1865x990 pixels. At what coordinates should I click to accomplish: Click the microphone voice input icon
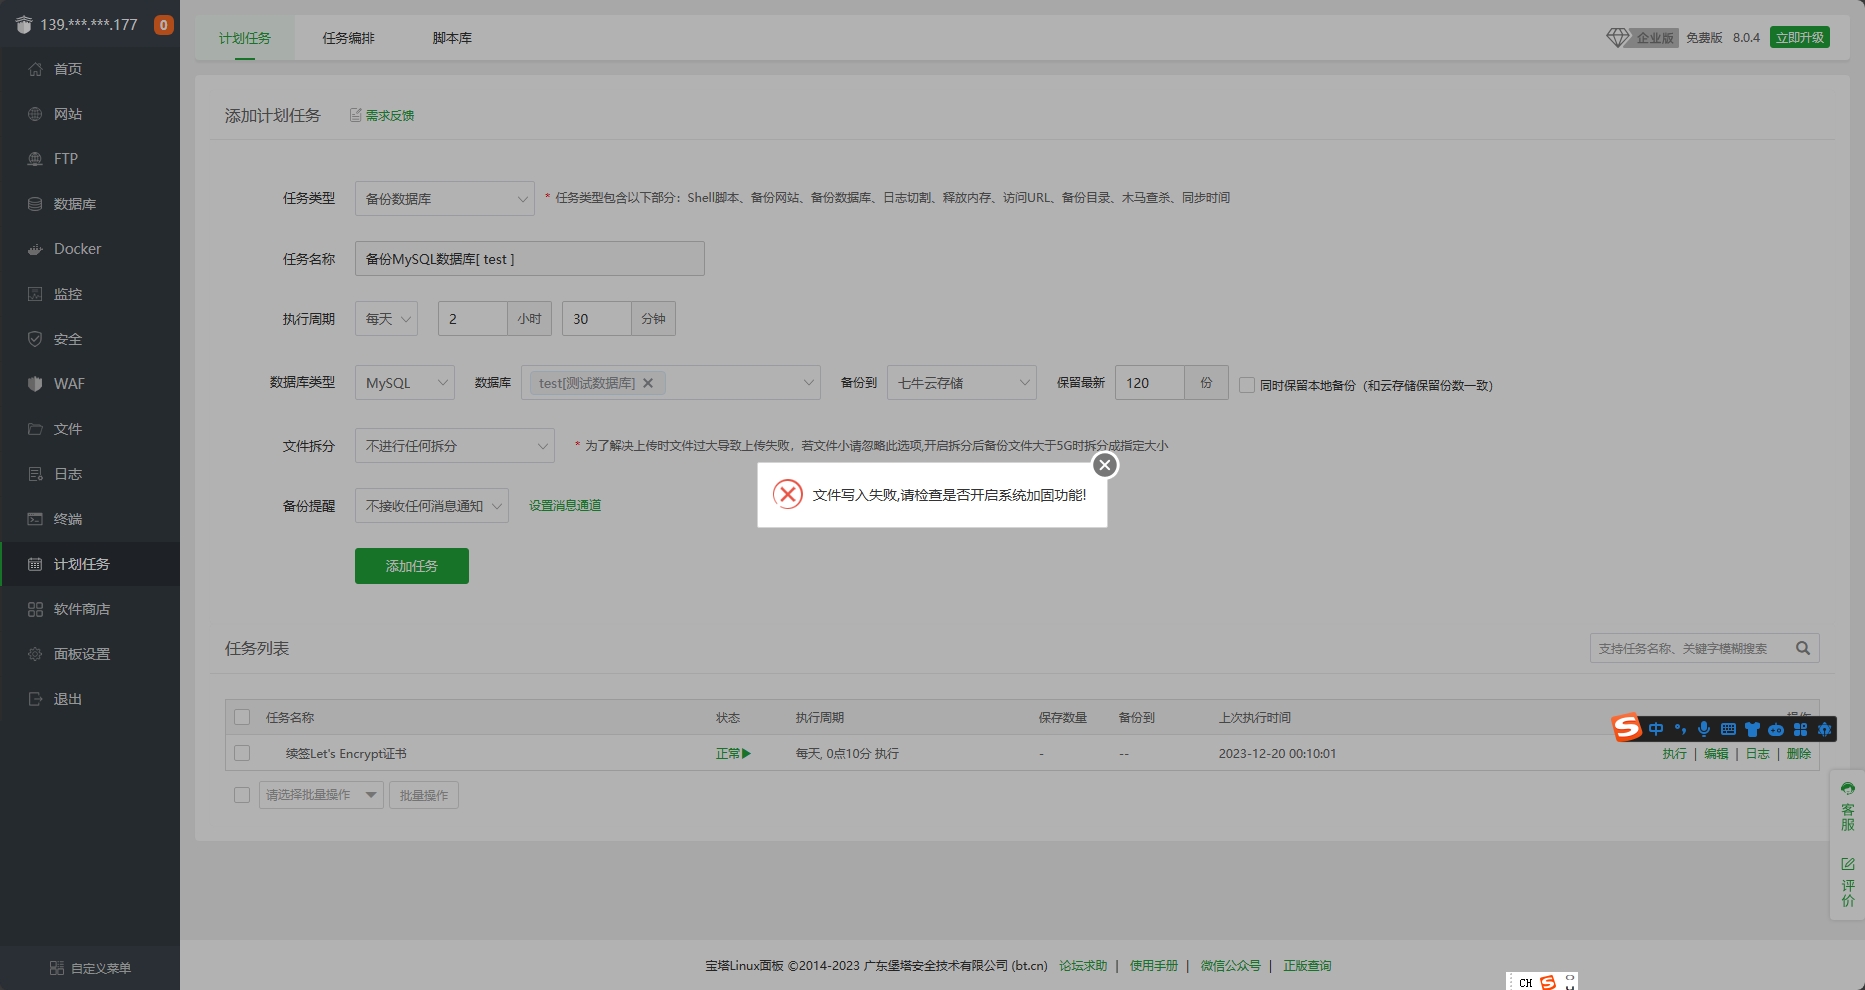tap(1704, 729)
